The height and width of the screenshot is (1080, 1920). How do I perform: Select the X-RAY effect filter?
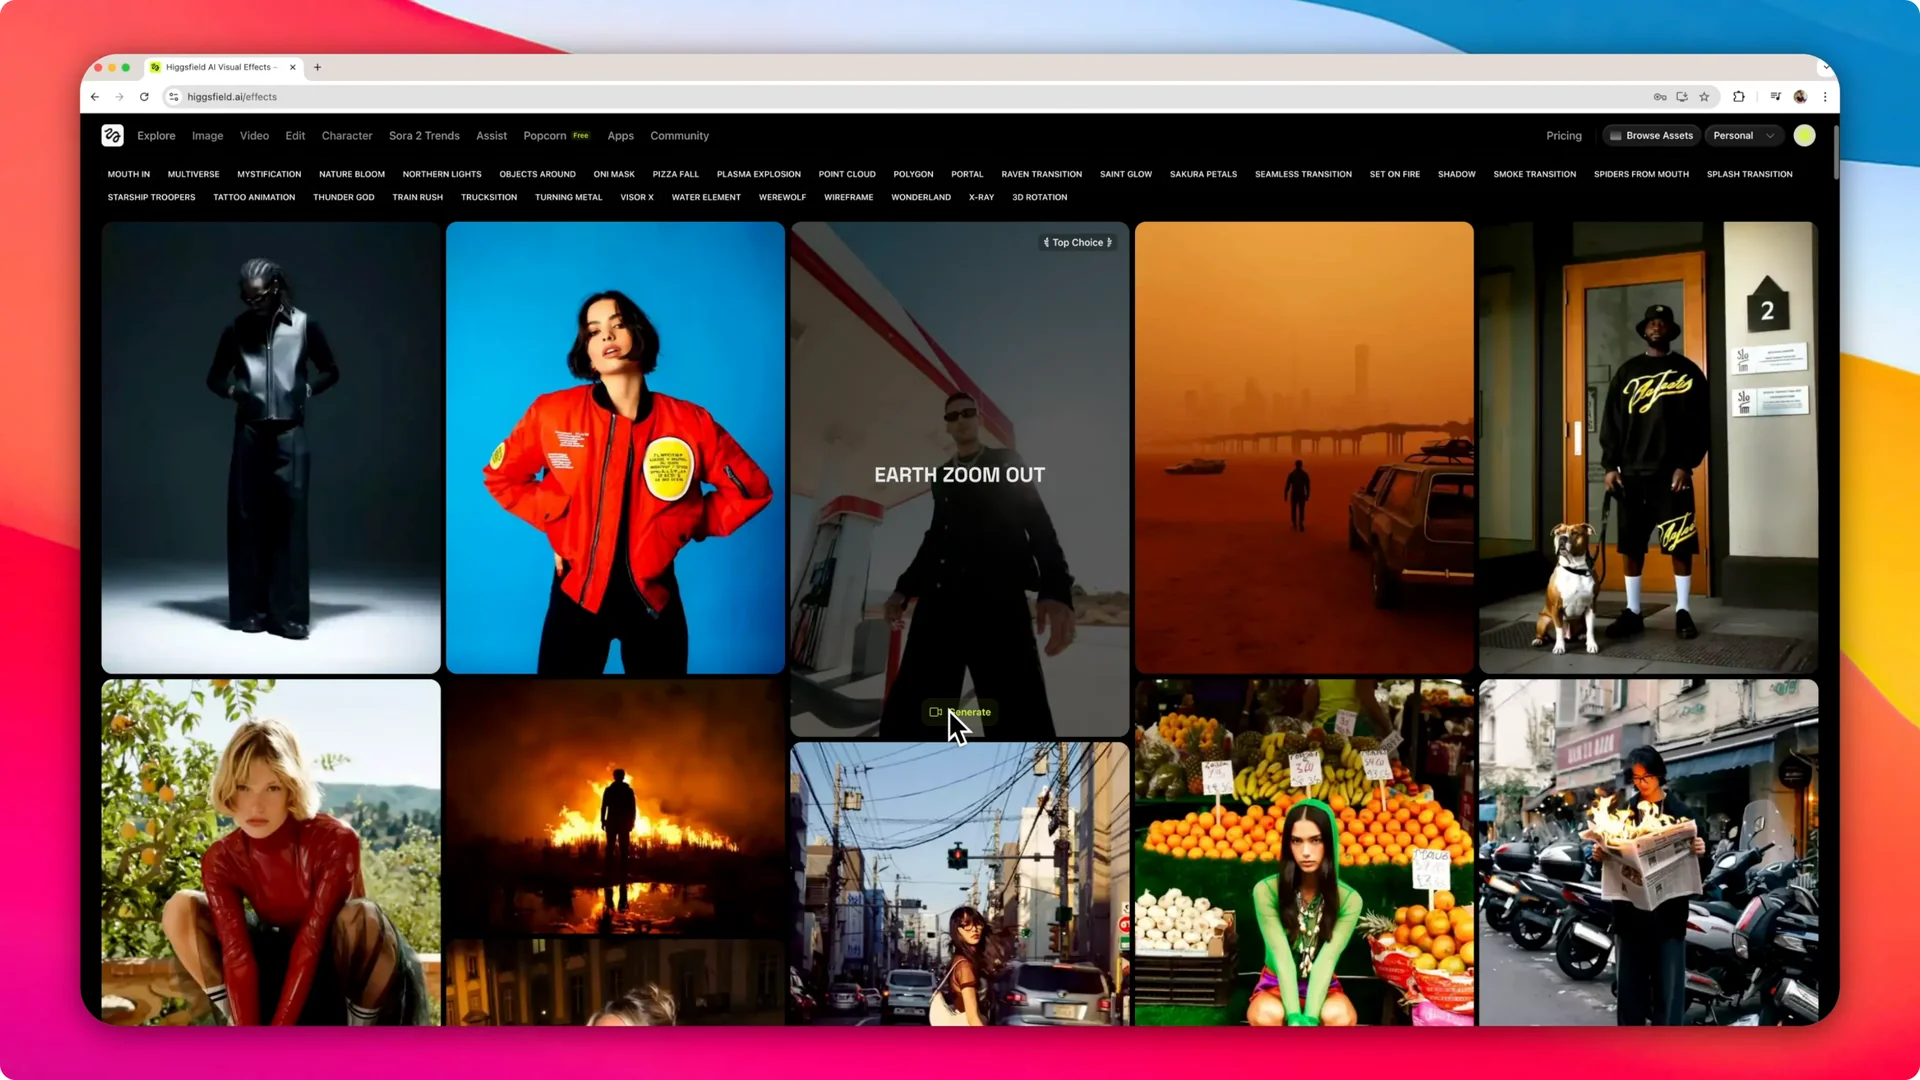tap(980, 197)
